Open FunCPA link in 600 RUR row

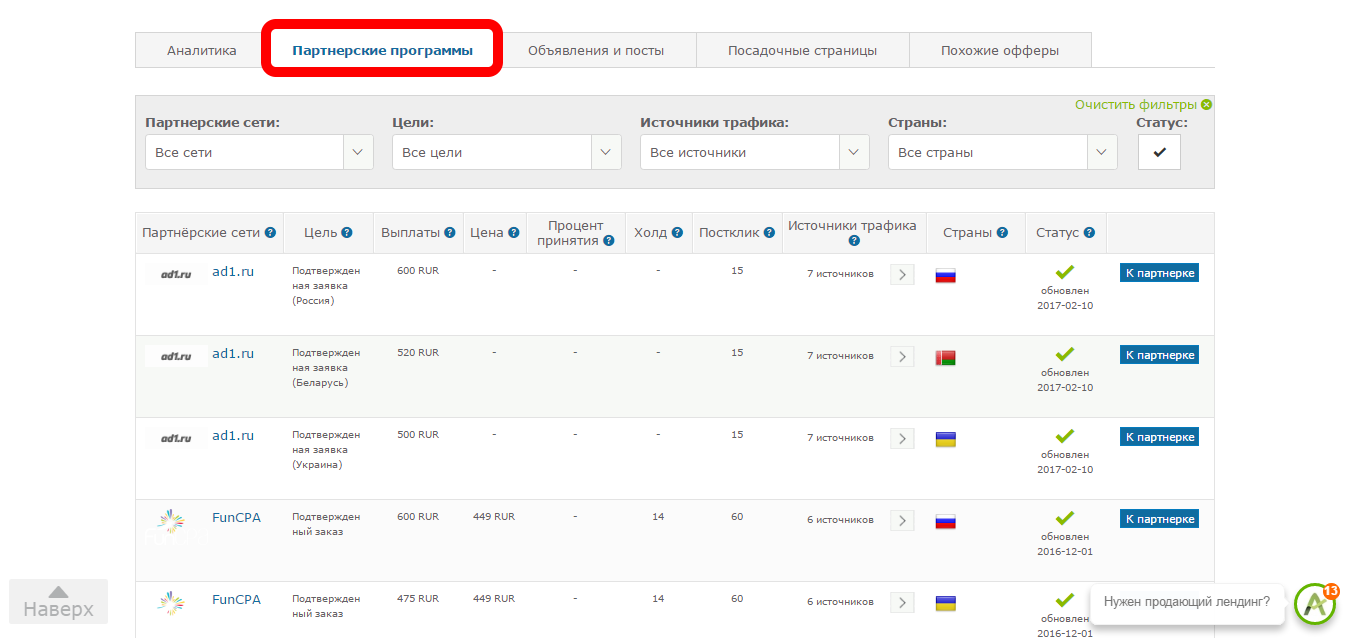click(236, 517)
